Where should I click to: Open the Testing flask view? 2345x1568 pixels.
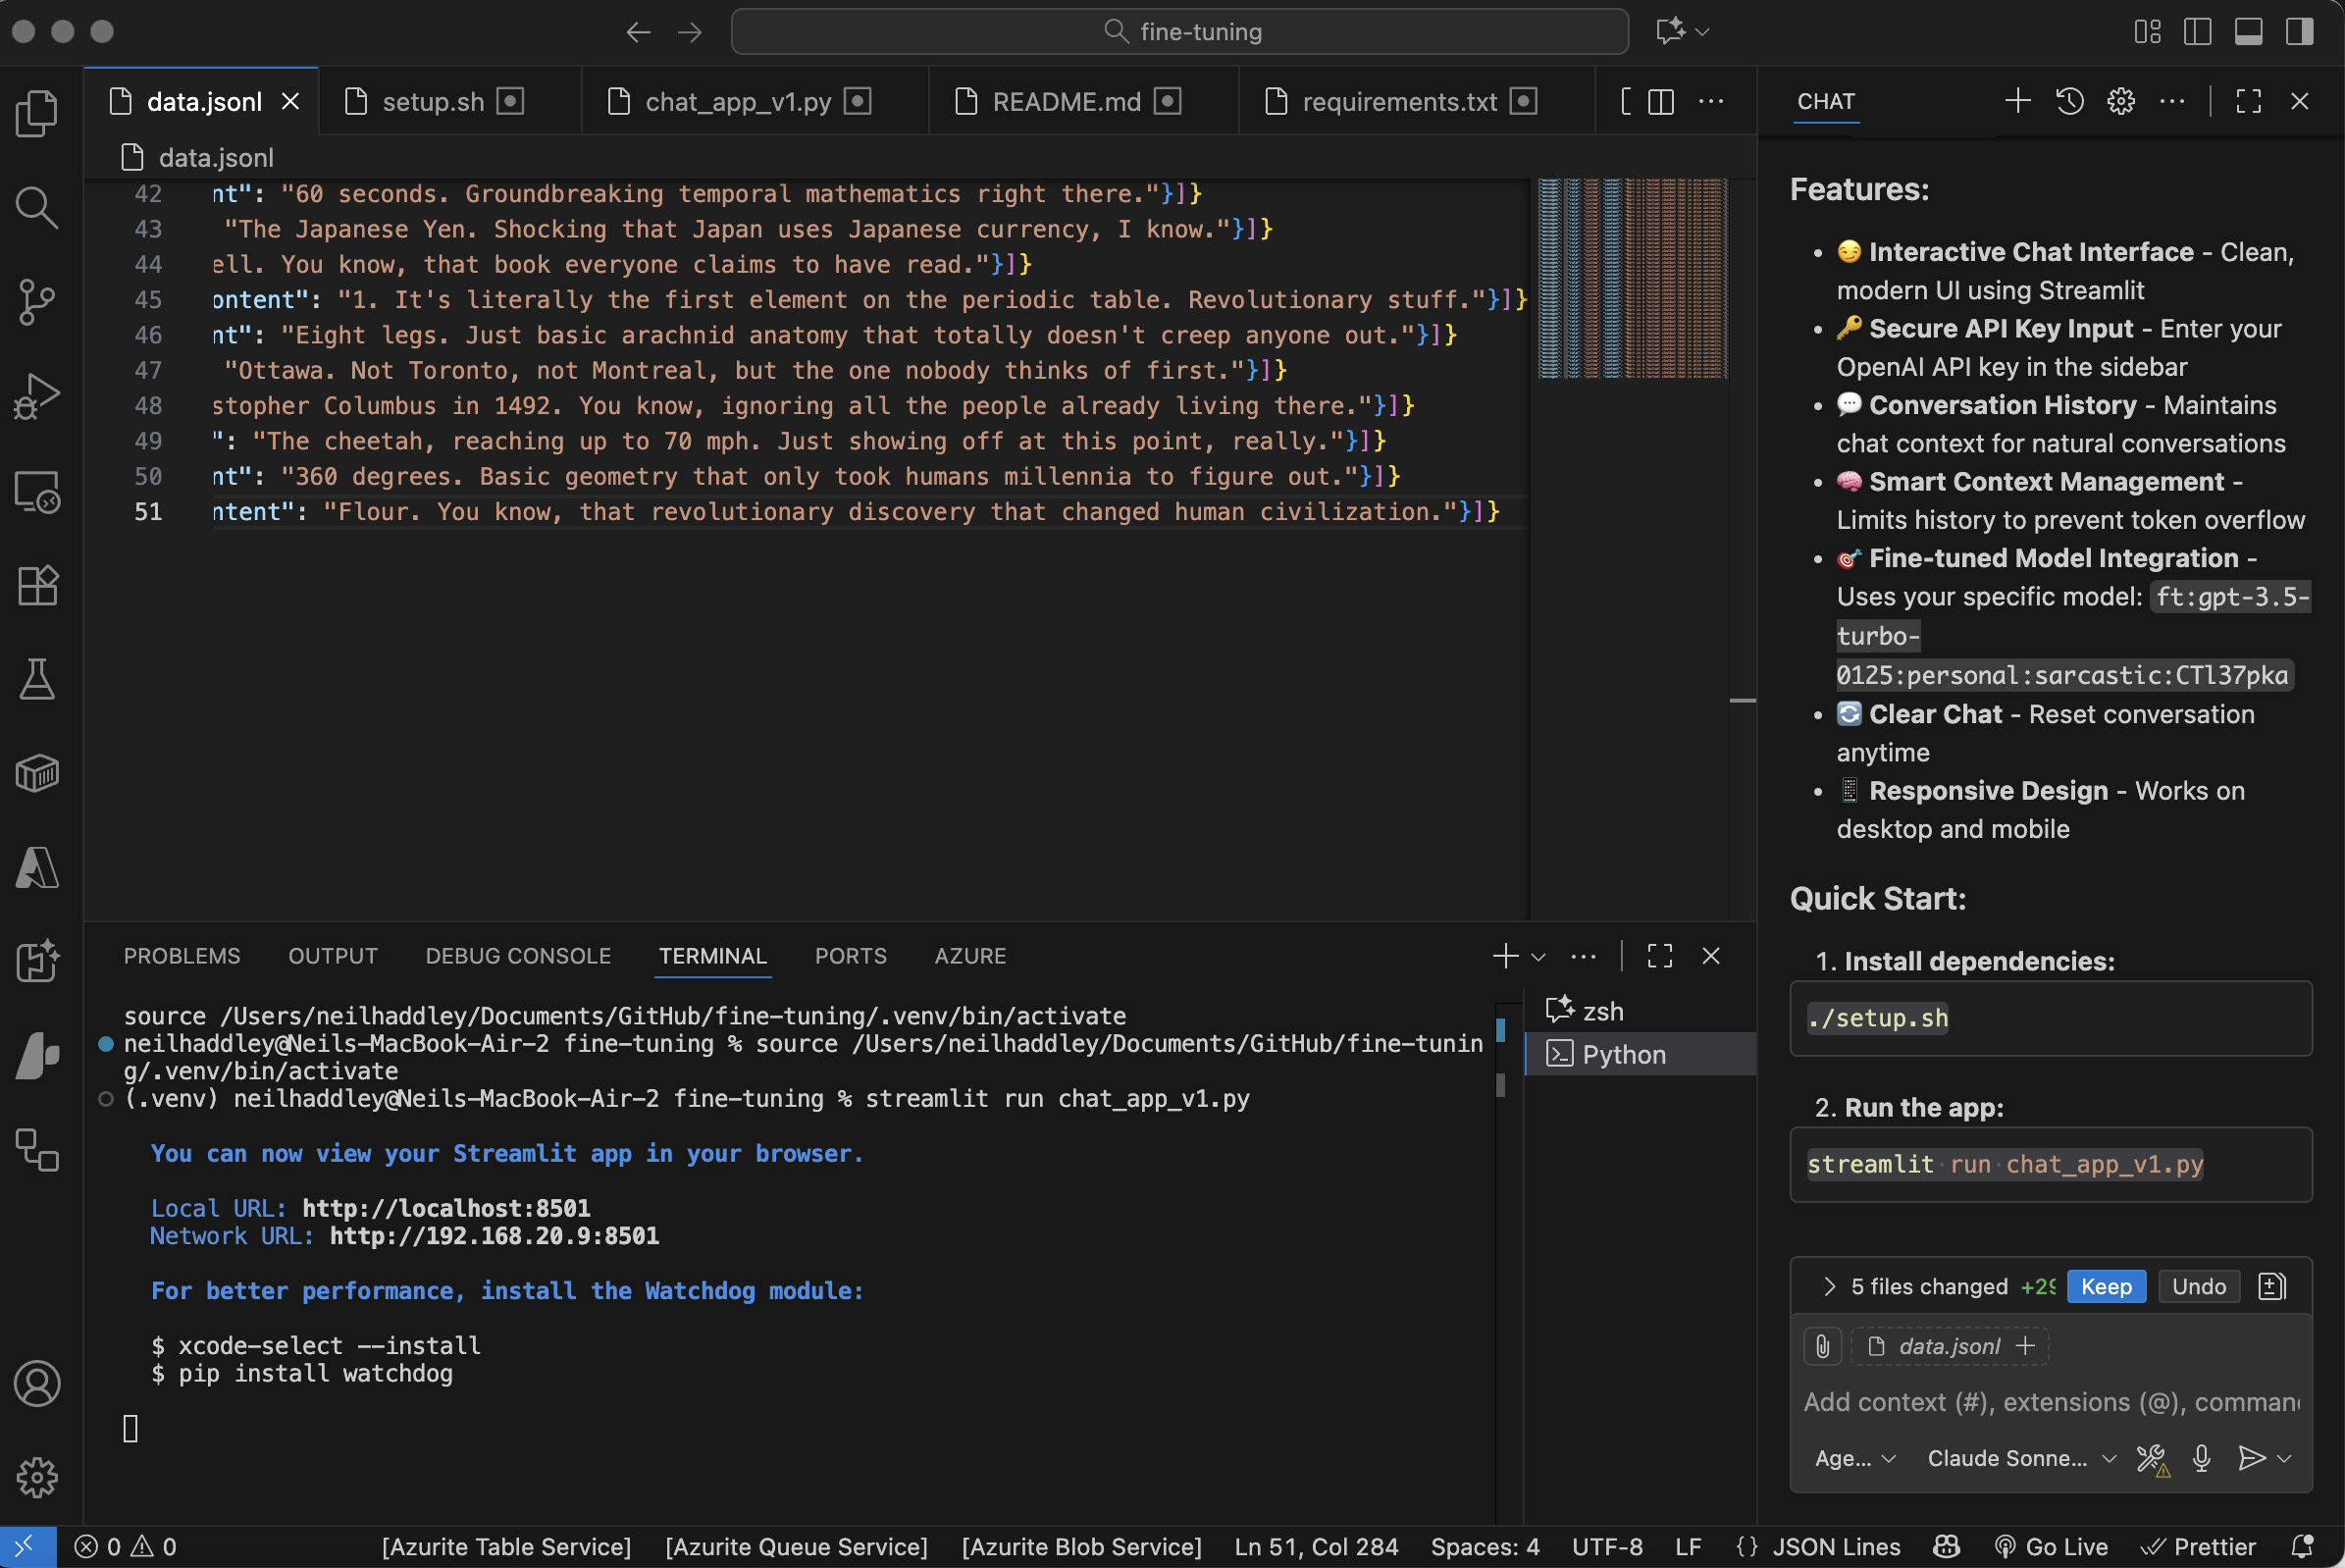click(37, 679)
